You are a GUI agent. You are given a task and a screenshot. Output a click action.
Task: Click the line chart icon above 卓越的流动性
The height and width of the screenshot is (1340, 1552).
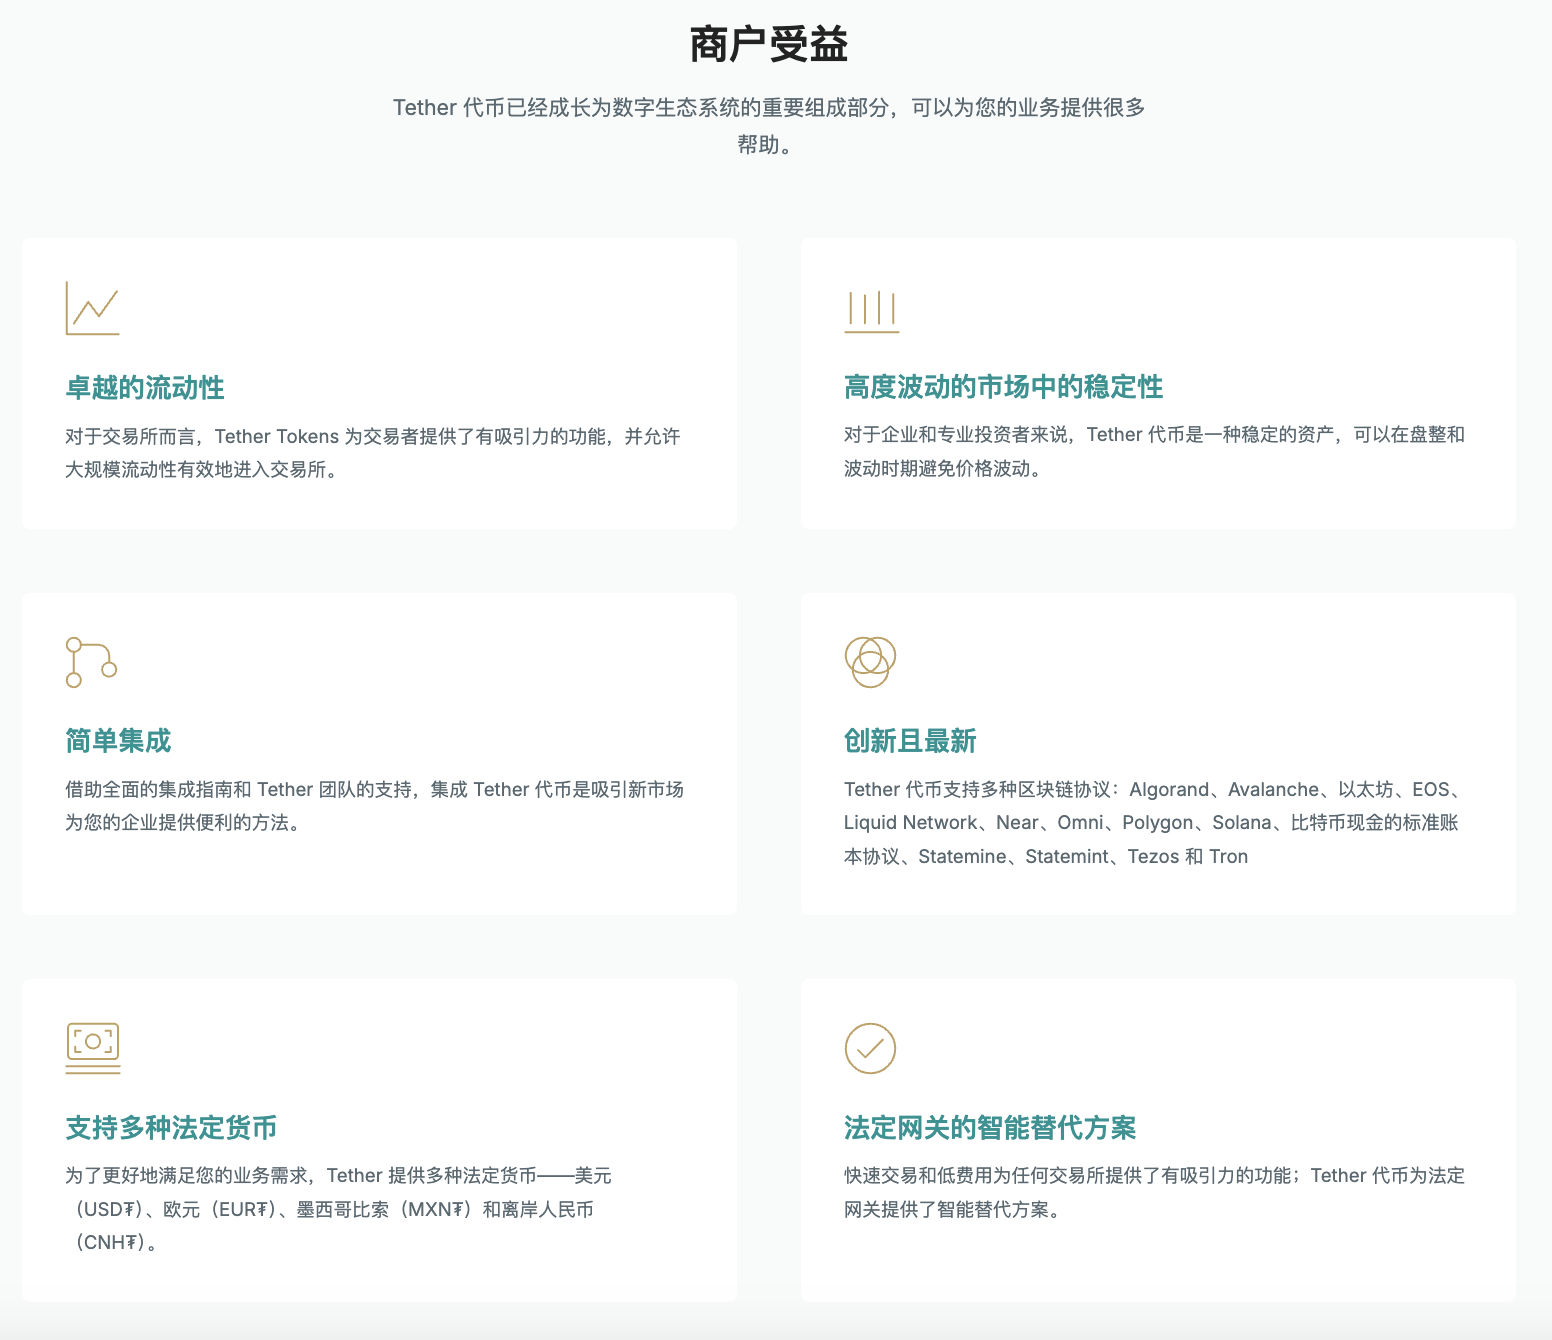92,308
